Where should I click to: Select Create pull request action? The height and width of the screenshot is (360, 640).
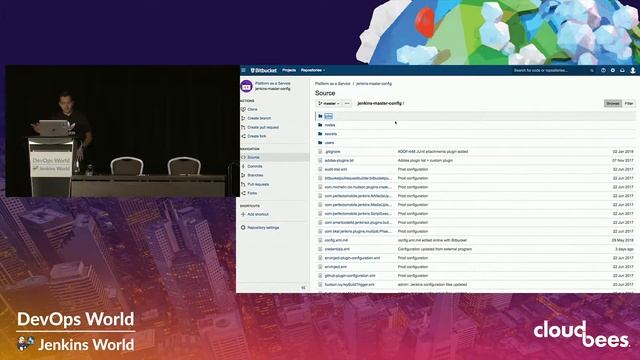263,127
